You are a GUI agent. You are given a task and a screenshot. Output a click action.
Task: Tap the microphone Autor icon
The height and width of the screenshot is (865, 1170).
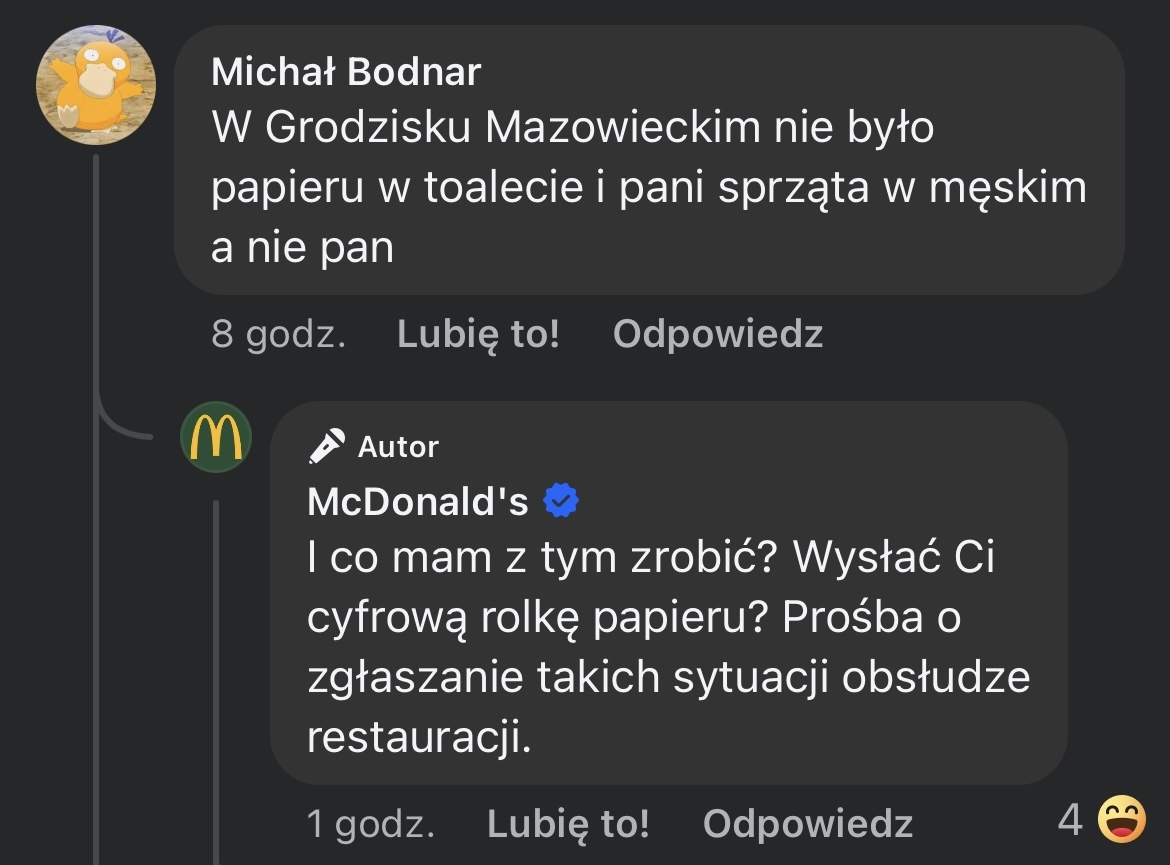pos(327,446)
